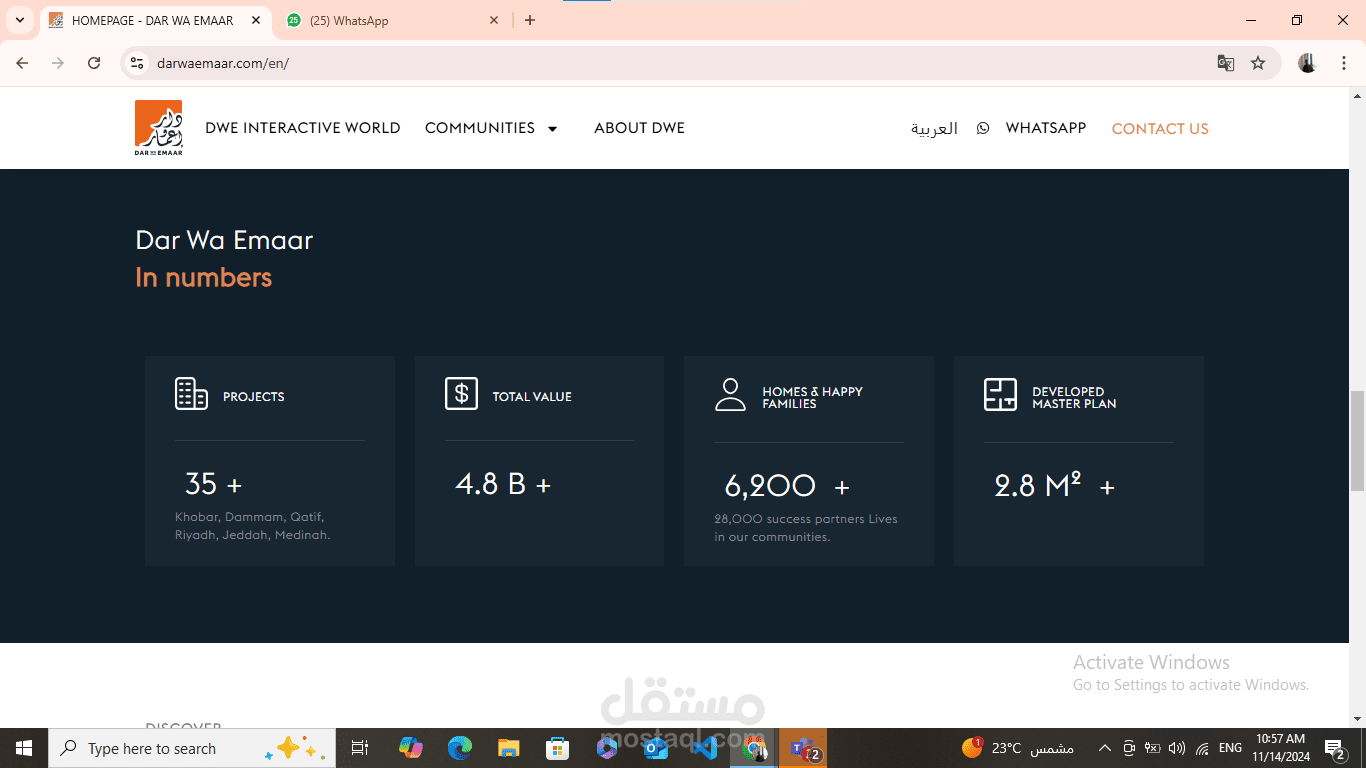The image size is (1366, 768).
Task: Click the Developed Master Plan floorplan icon
Action: click(x=1000, y=394)
